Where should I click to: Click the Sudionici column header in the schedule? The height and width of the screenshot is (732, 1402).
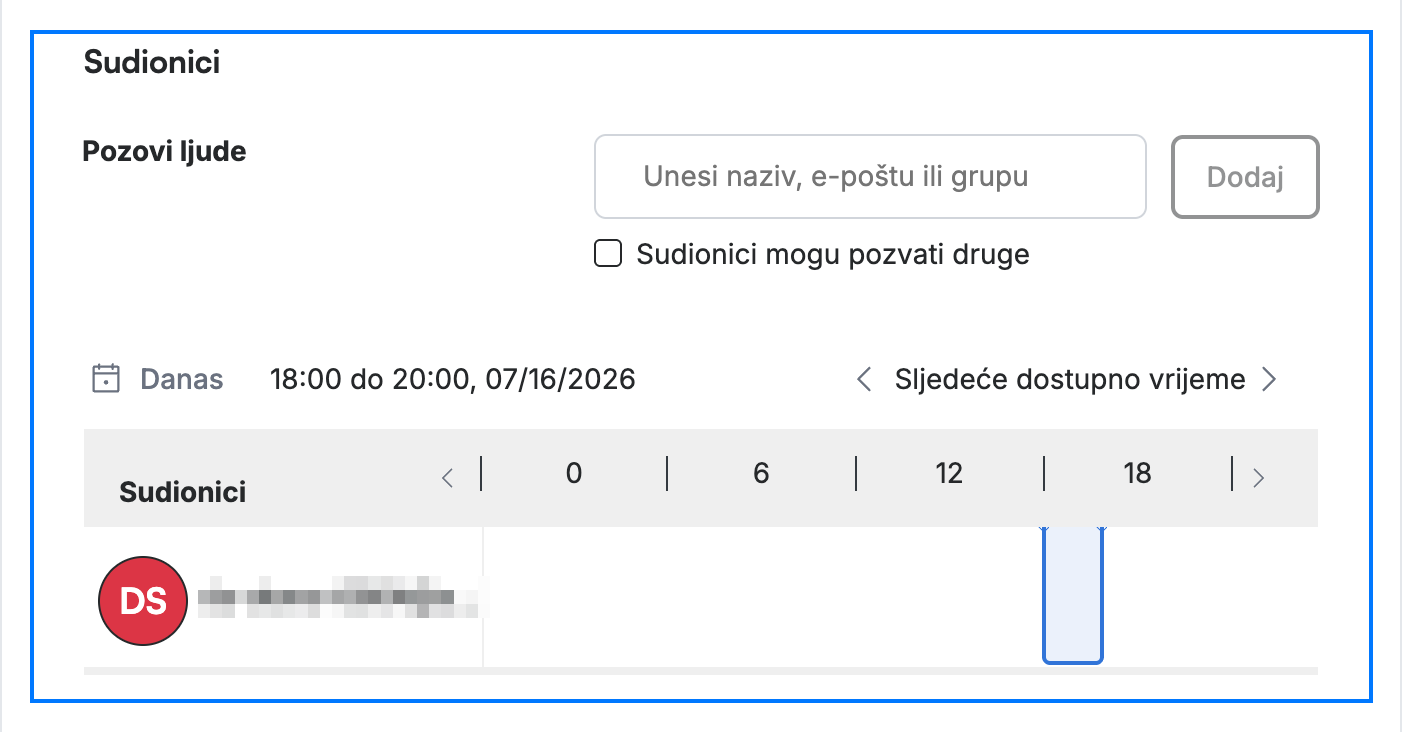[183, 492]
